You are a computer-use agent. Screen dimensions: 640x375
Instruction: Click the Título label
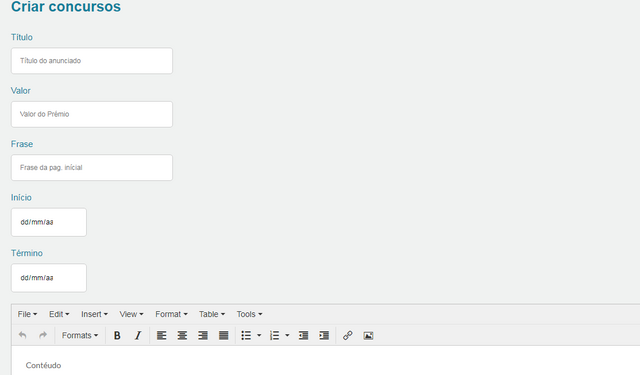(x=22, y=37)
